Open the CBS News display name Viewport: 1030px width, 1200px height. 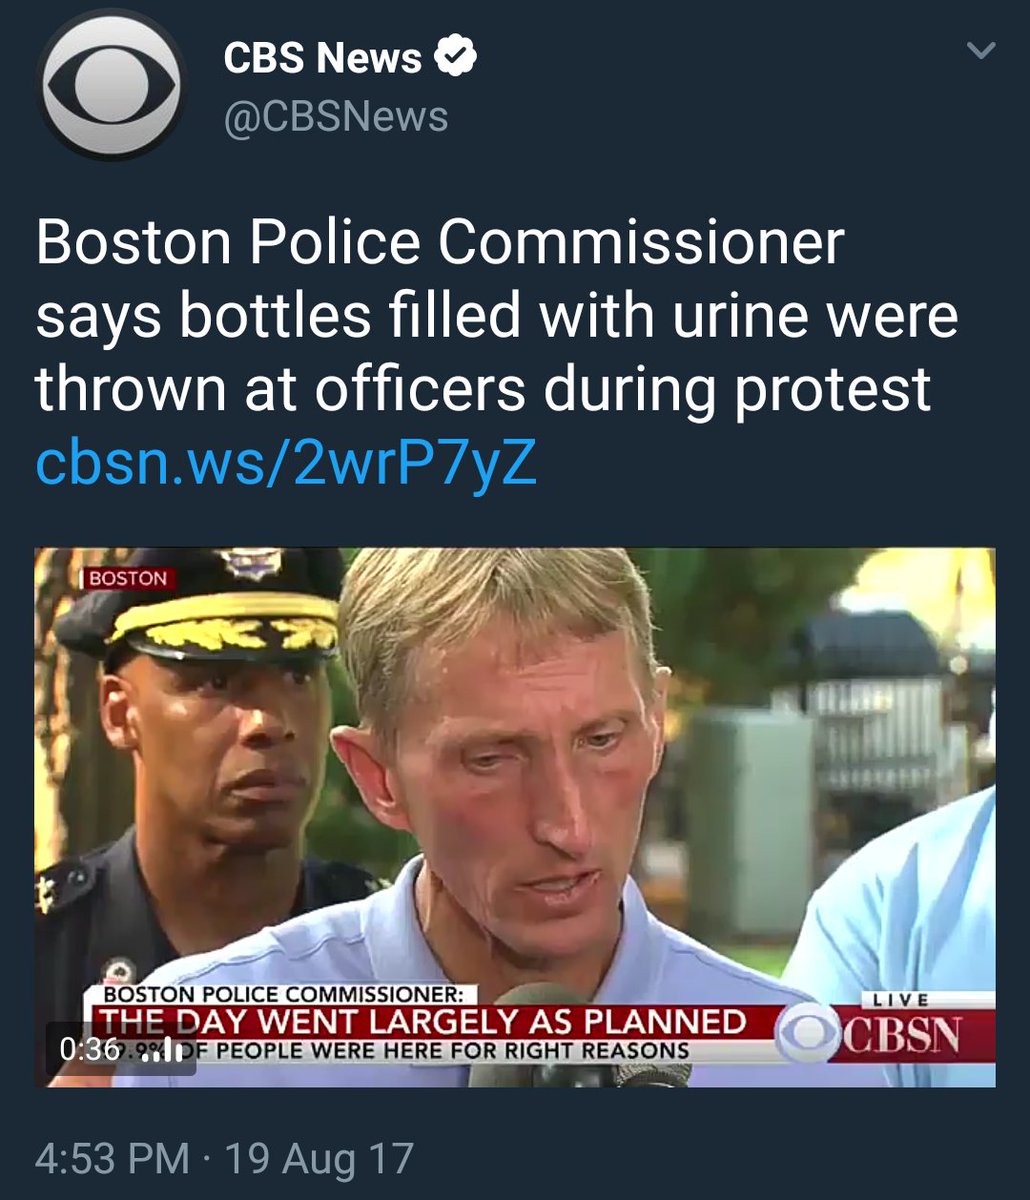[323, 58]
